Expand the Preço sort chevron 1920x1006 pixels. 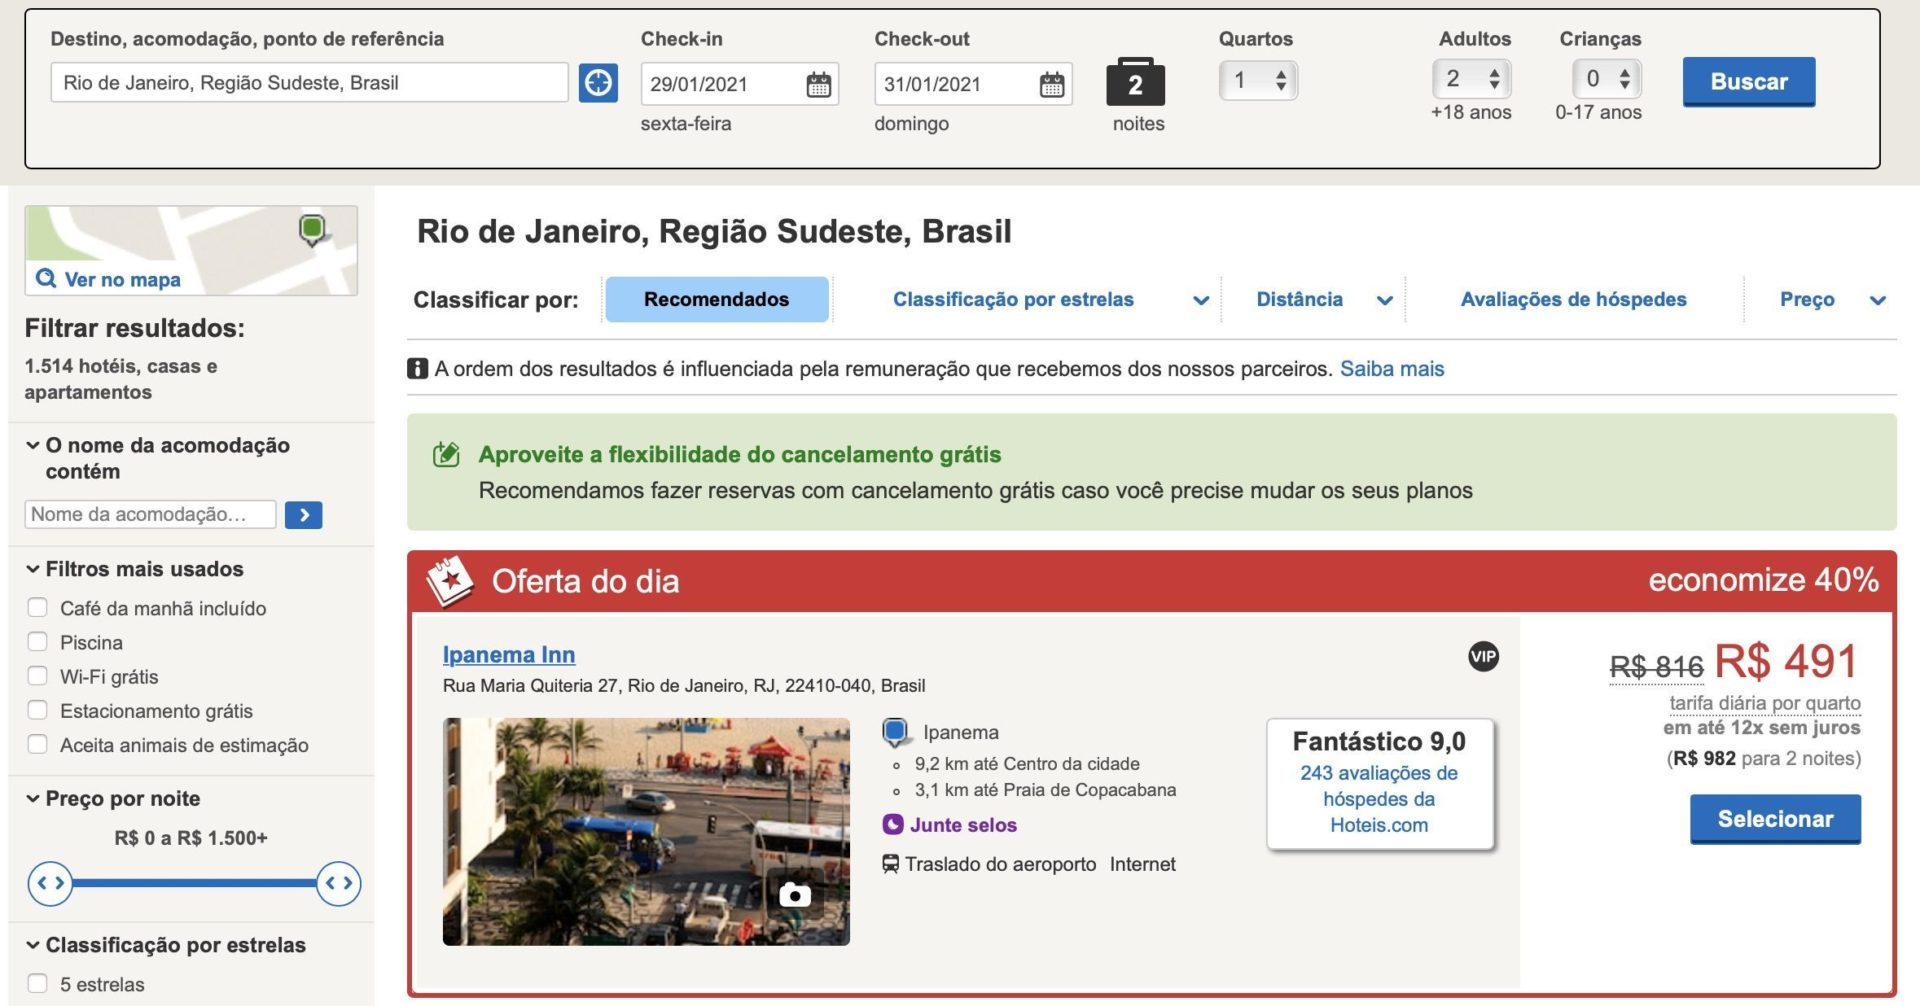pos(1878,300)
